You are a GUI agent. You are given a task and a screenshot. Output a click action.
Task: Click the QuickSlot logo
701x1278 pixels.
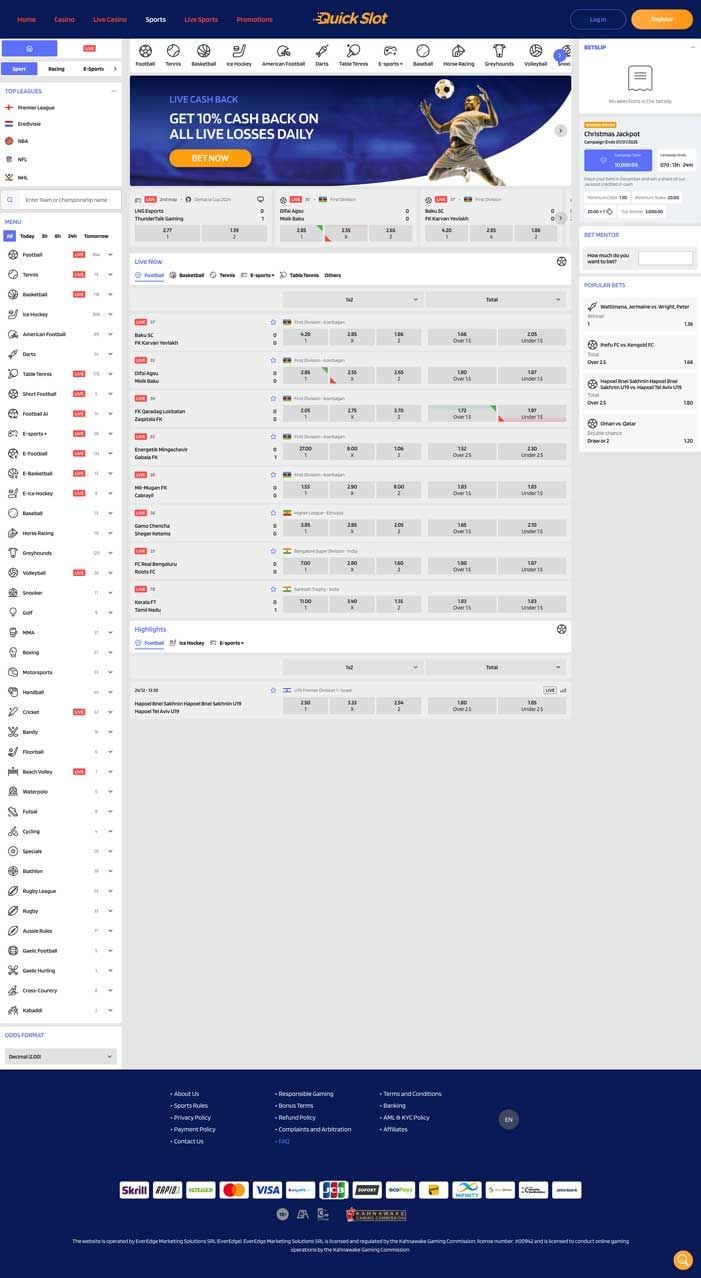[x=350, y=18]
